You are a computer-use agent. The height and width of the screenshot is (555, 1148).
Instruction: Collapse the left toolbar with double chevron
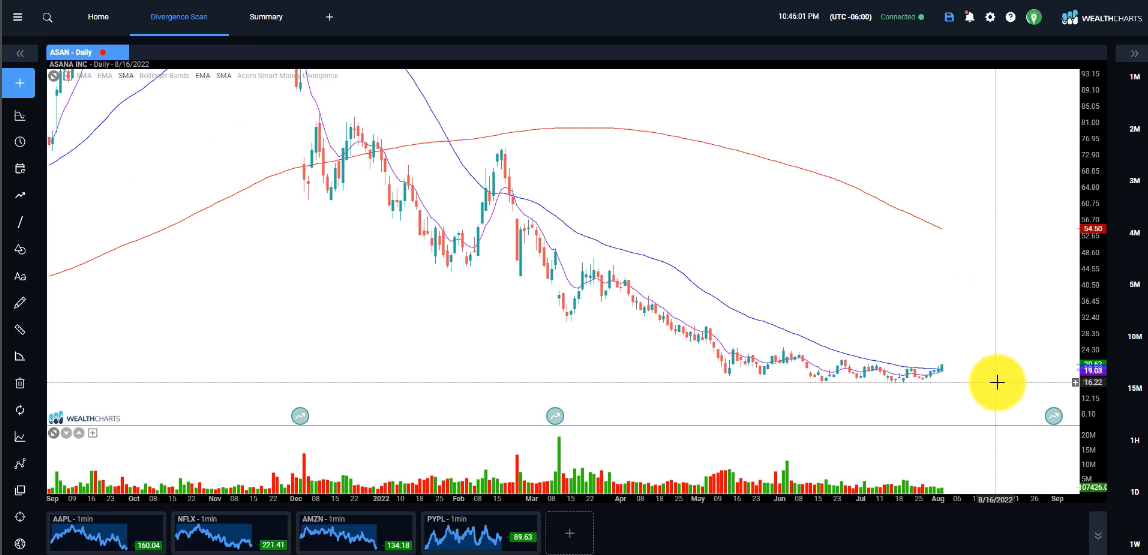coord(20,53)
